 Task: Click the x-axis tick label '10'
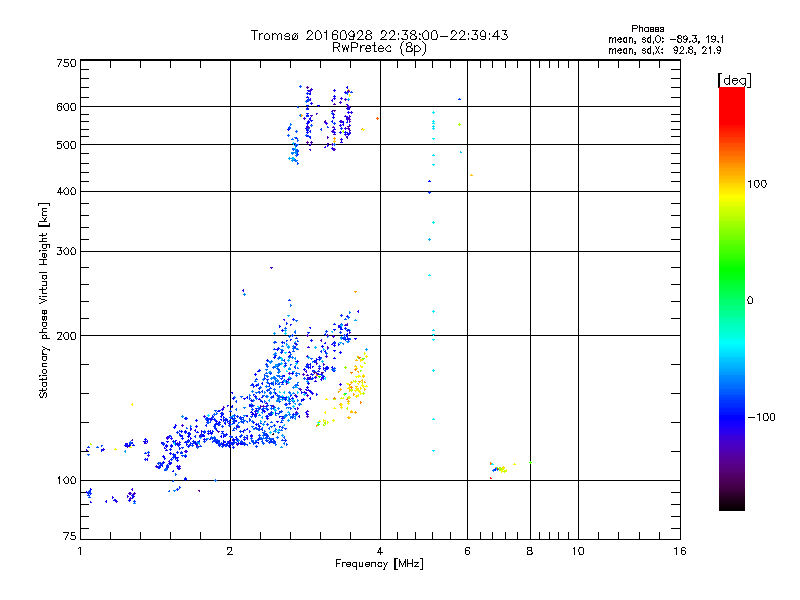(578, 551)
